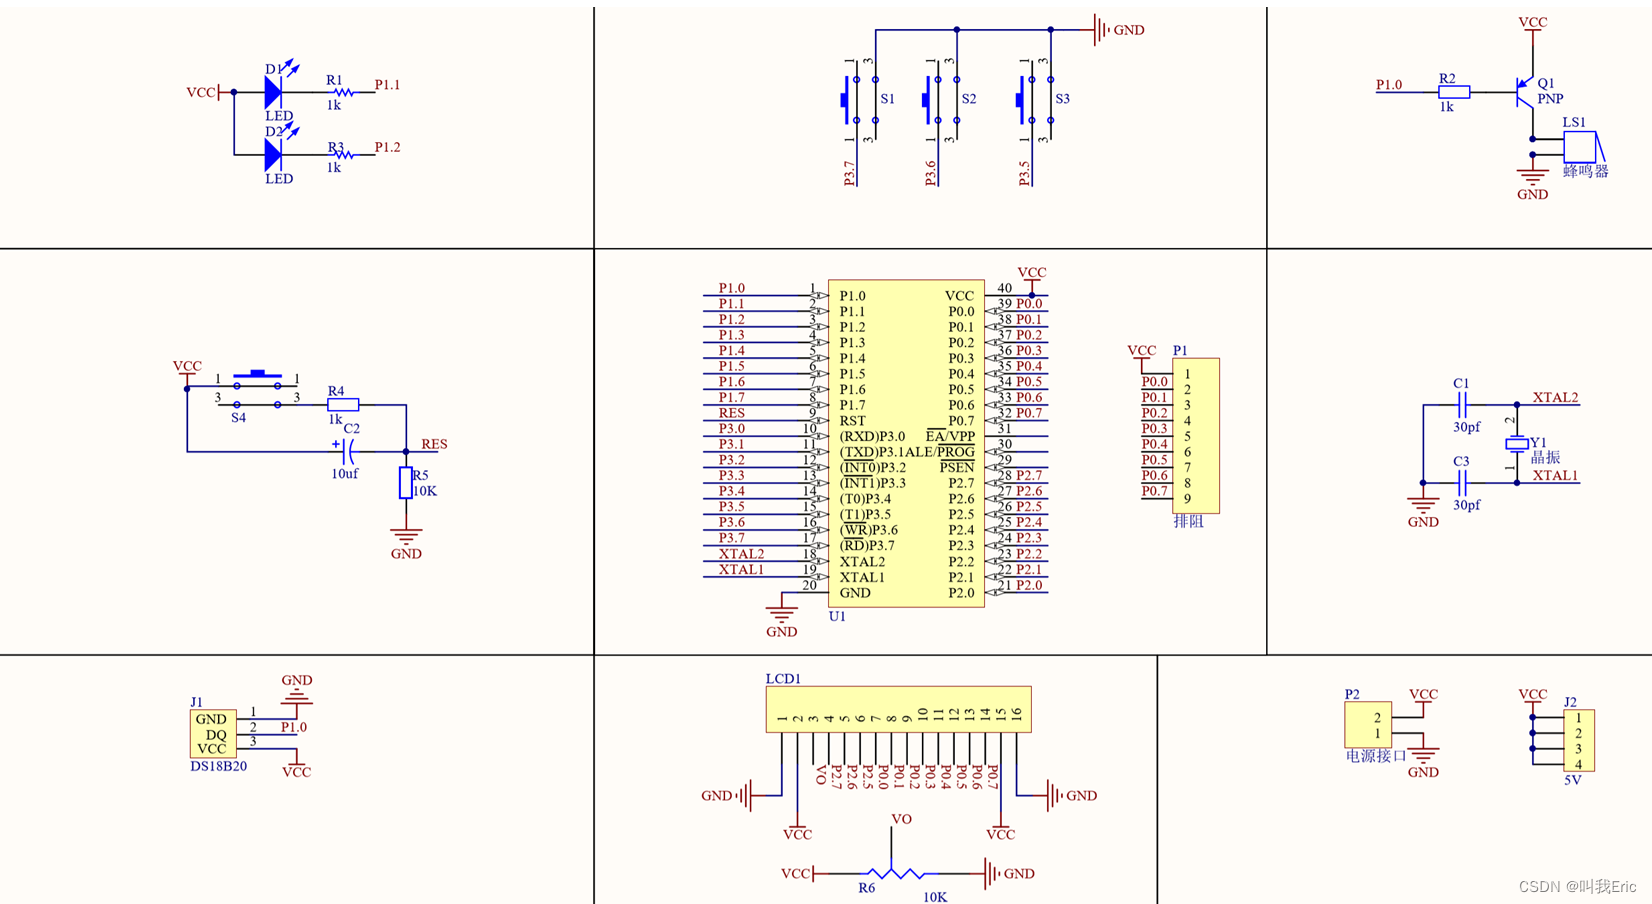
Task: Click the DS18B20 text under J1
Action: [x=218, y=766]
